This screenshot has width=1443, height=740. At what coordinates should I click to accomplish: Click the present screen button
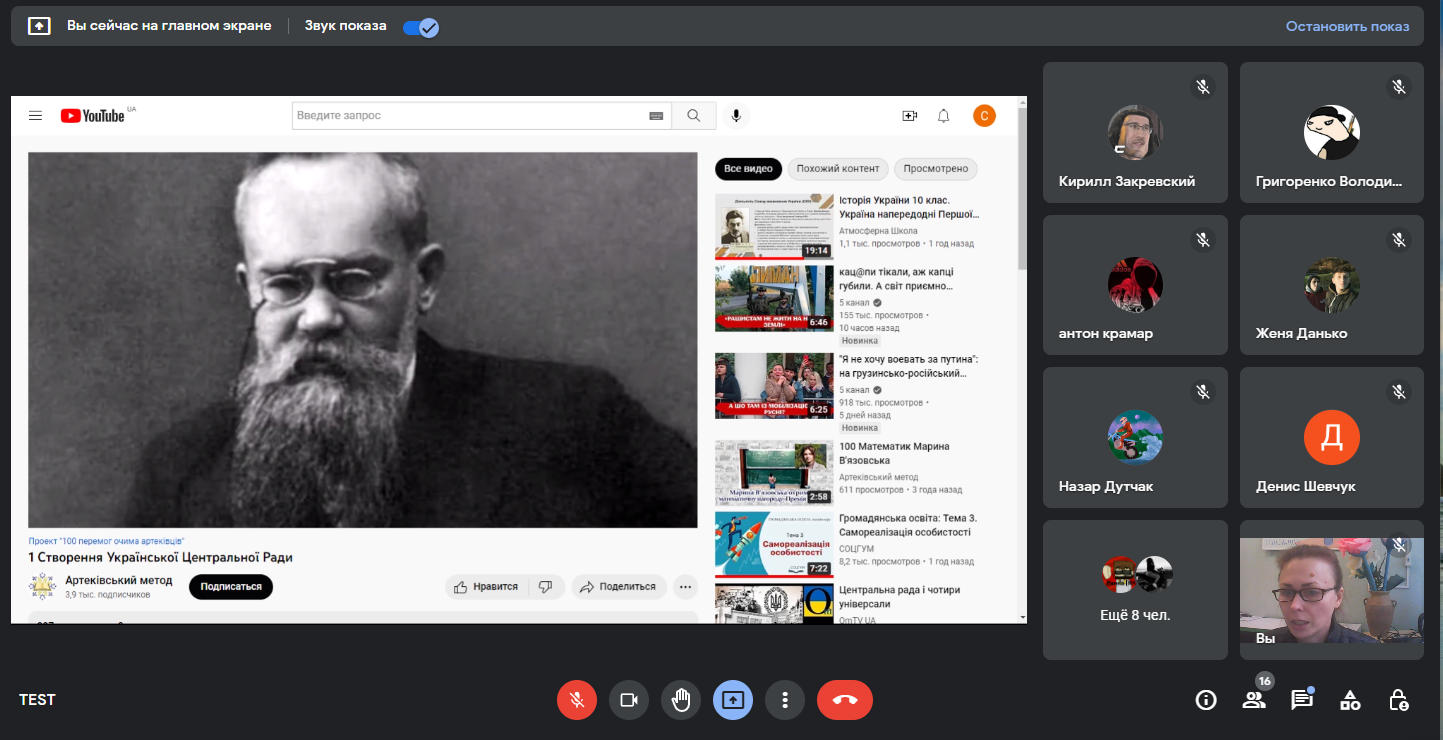coord(733,700)
